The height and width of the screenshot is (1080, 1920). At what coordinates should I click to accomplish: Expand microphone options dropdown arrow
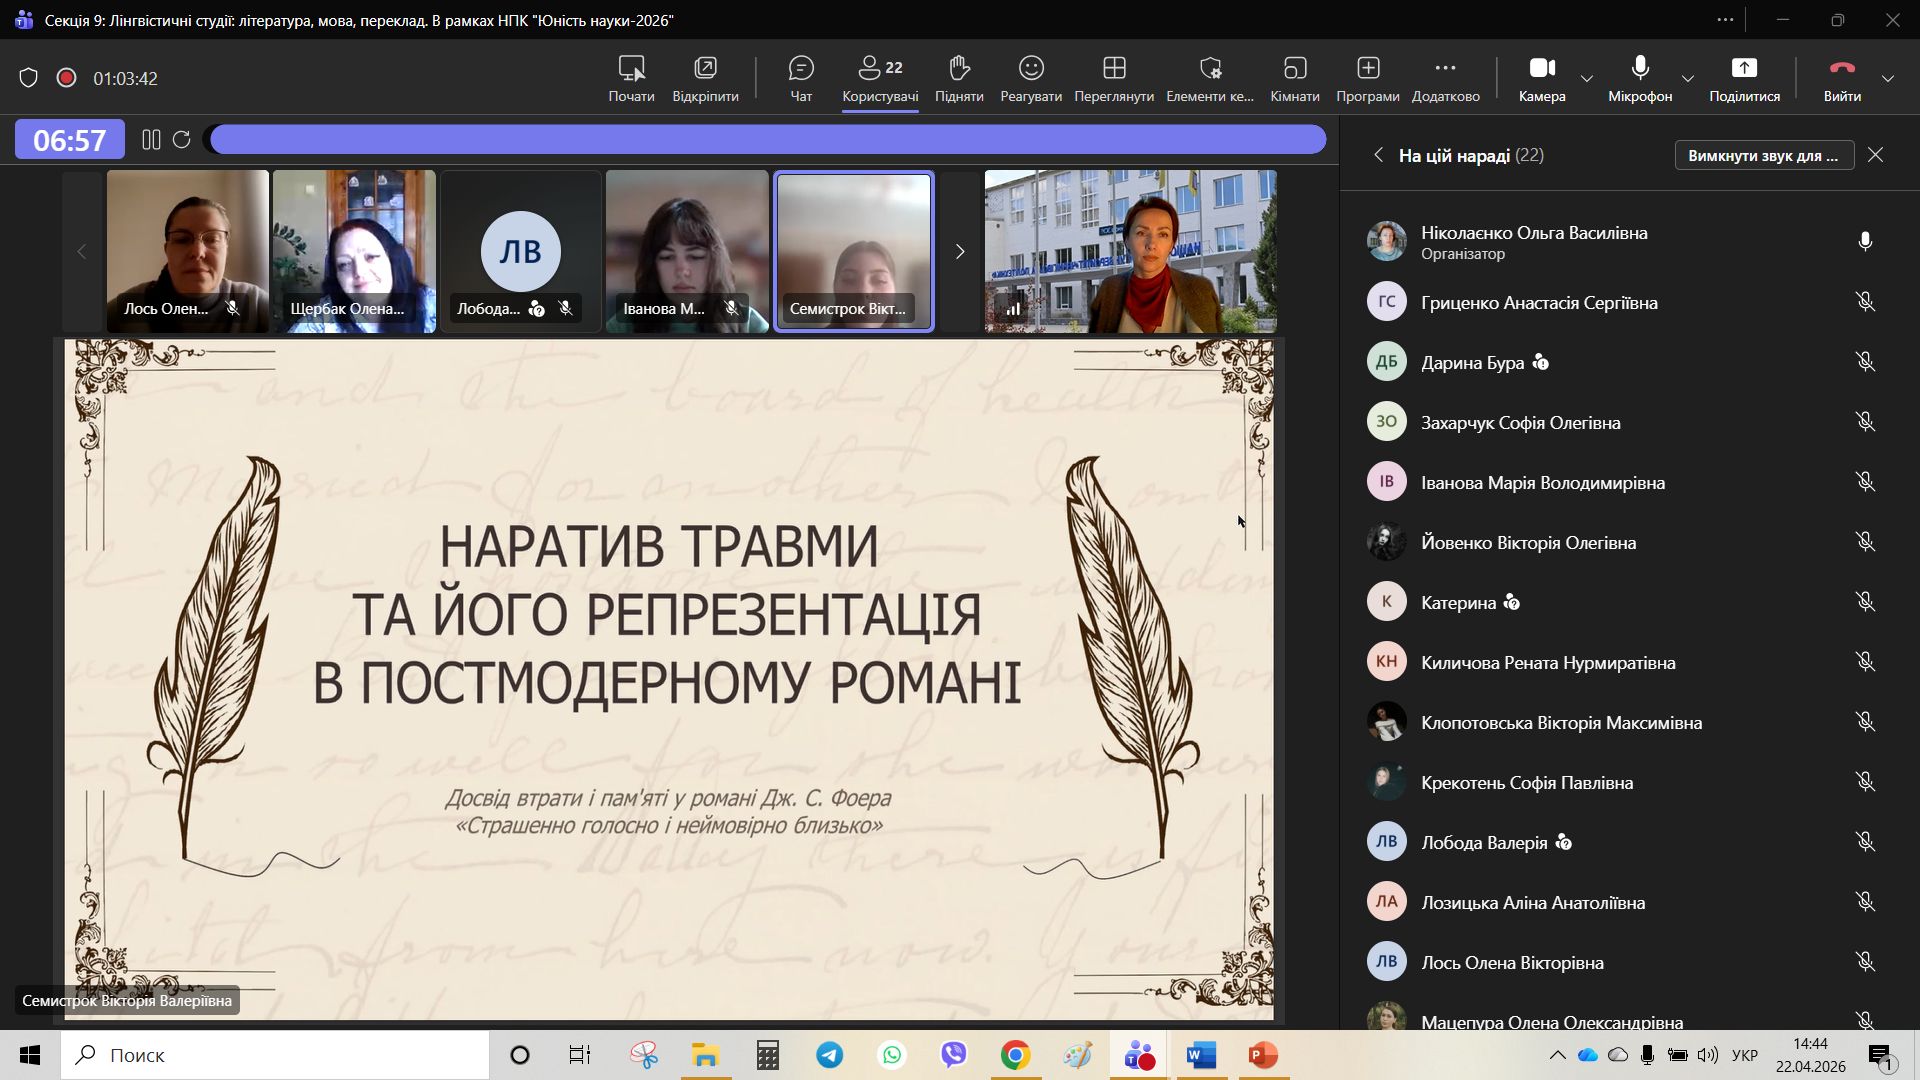pyautogui.click(x=1688, y=78)
